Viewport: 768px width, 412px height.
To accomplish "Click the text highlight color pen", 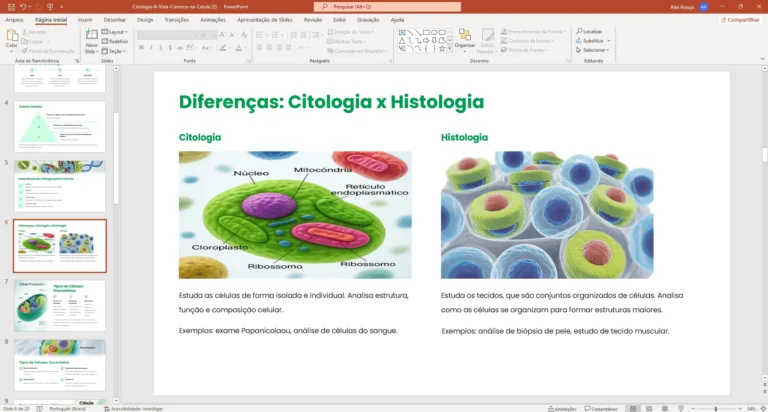I will (223, 48).
